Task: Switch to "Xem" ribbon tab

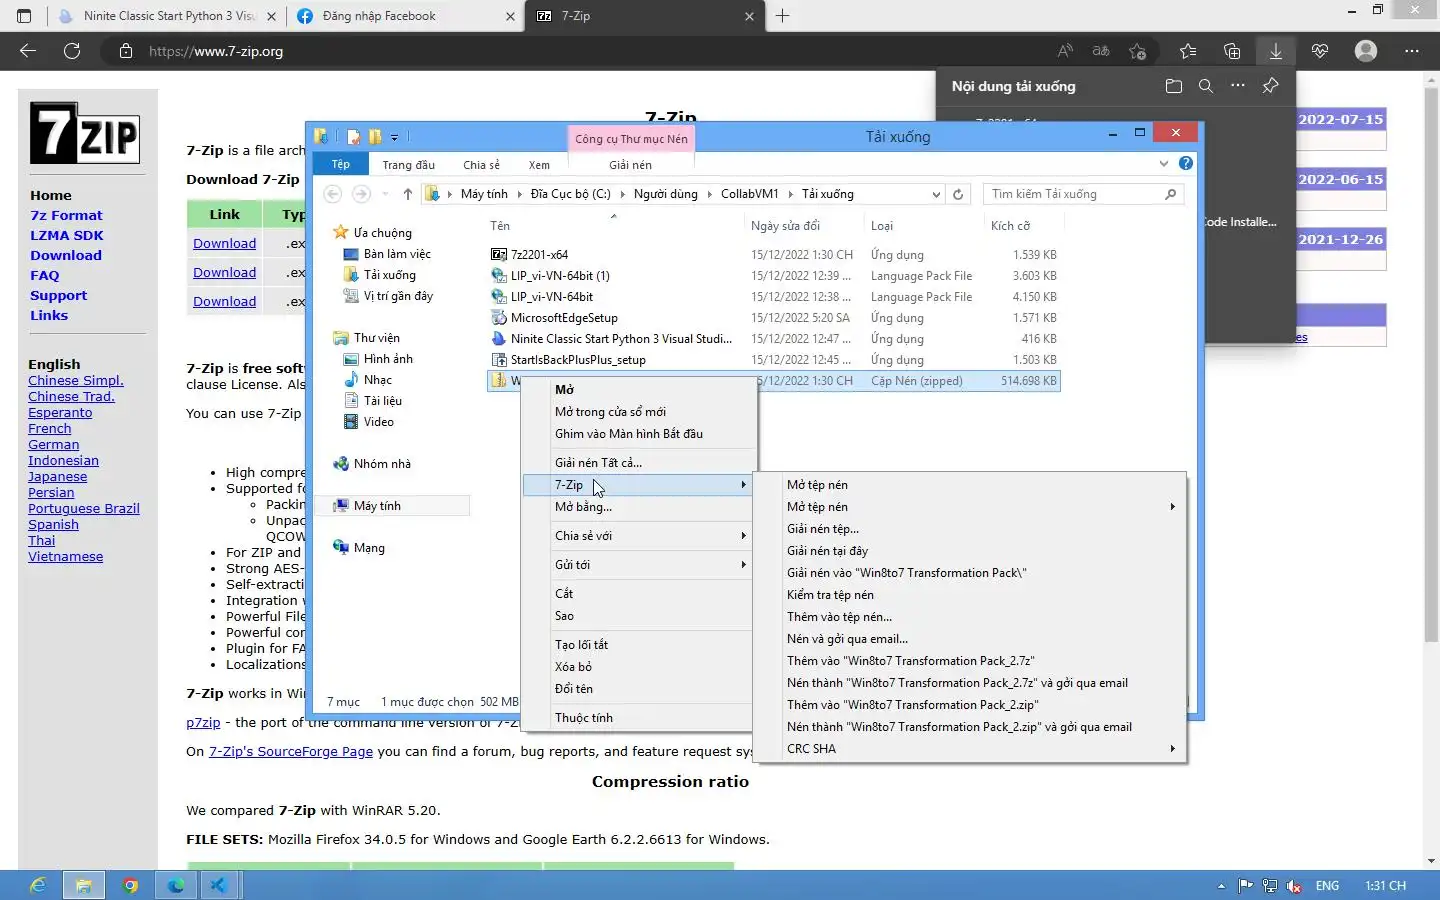Action: click(539, 165)
